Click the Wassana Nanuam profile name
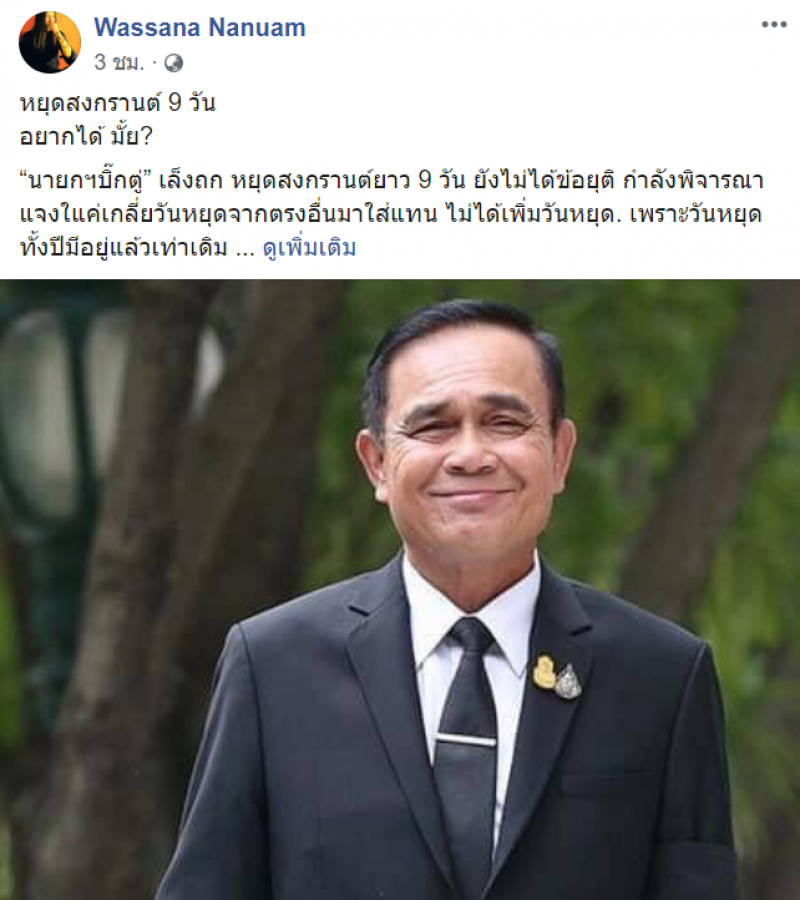Screen dimensions: 800x900 [200, 28]
